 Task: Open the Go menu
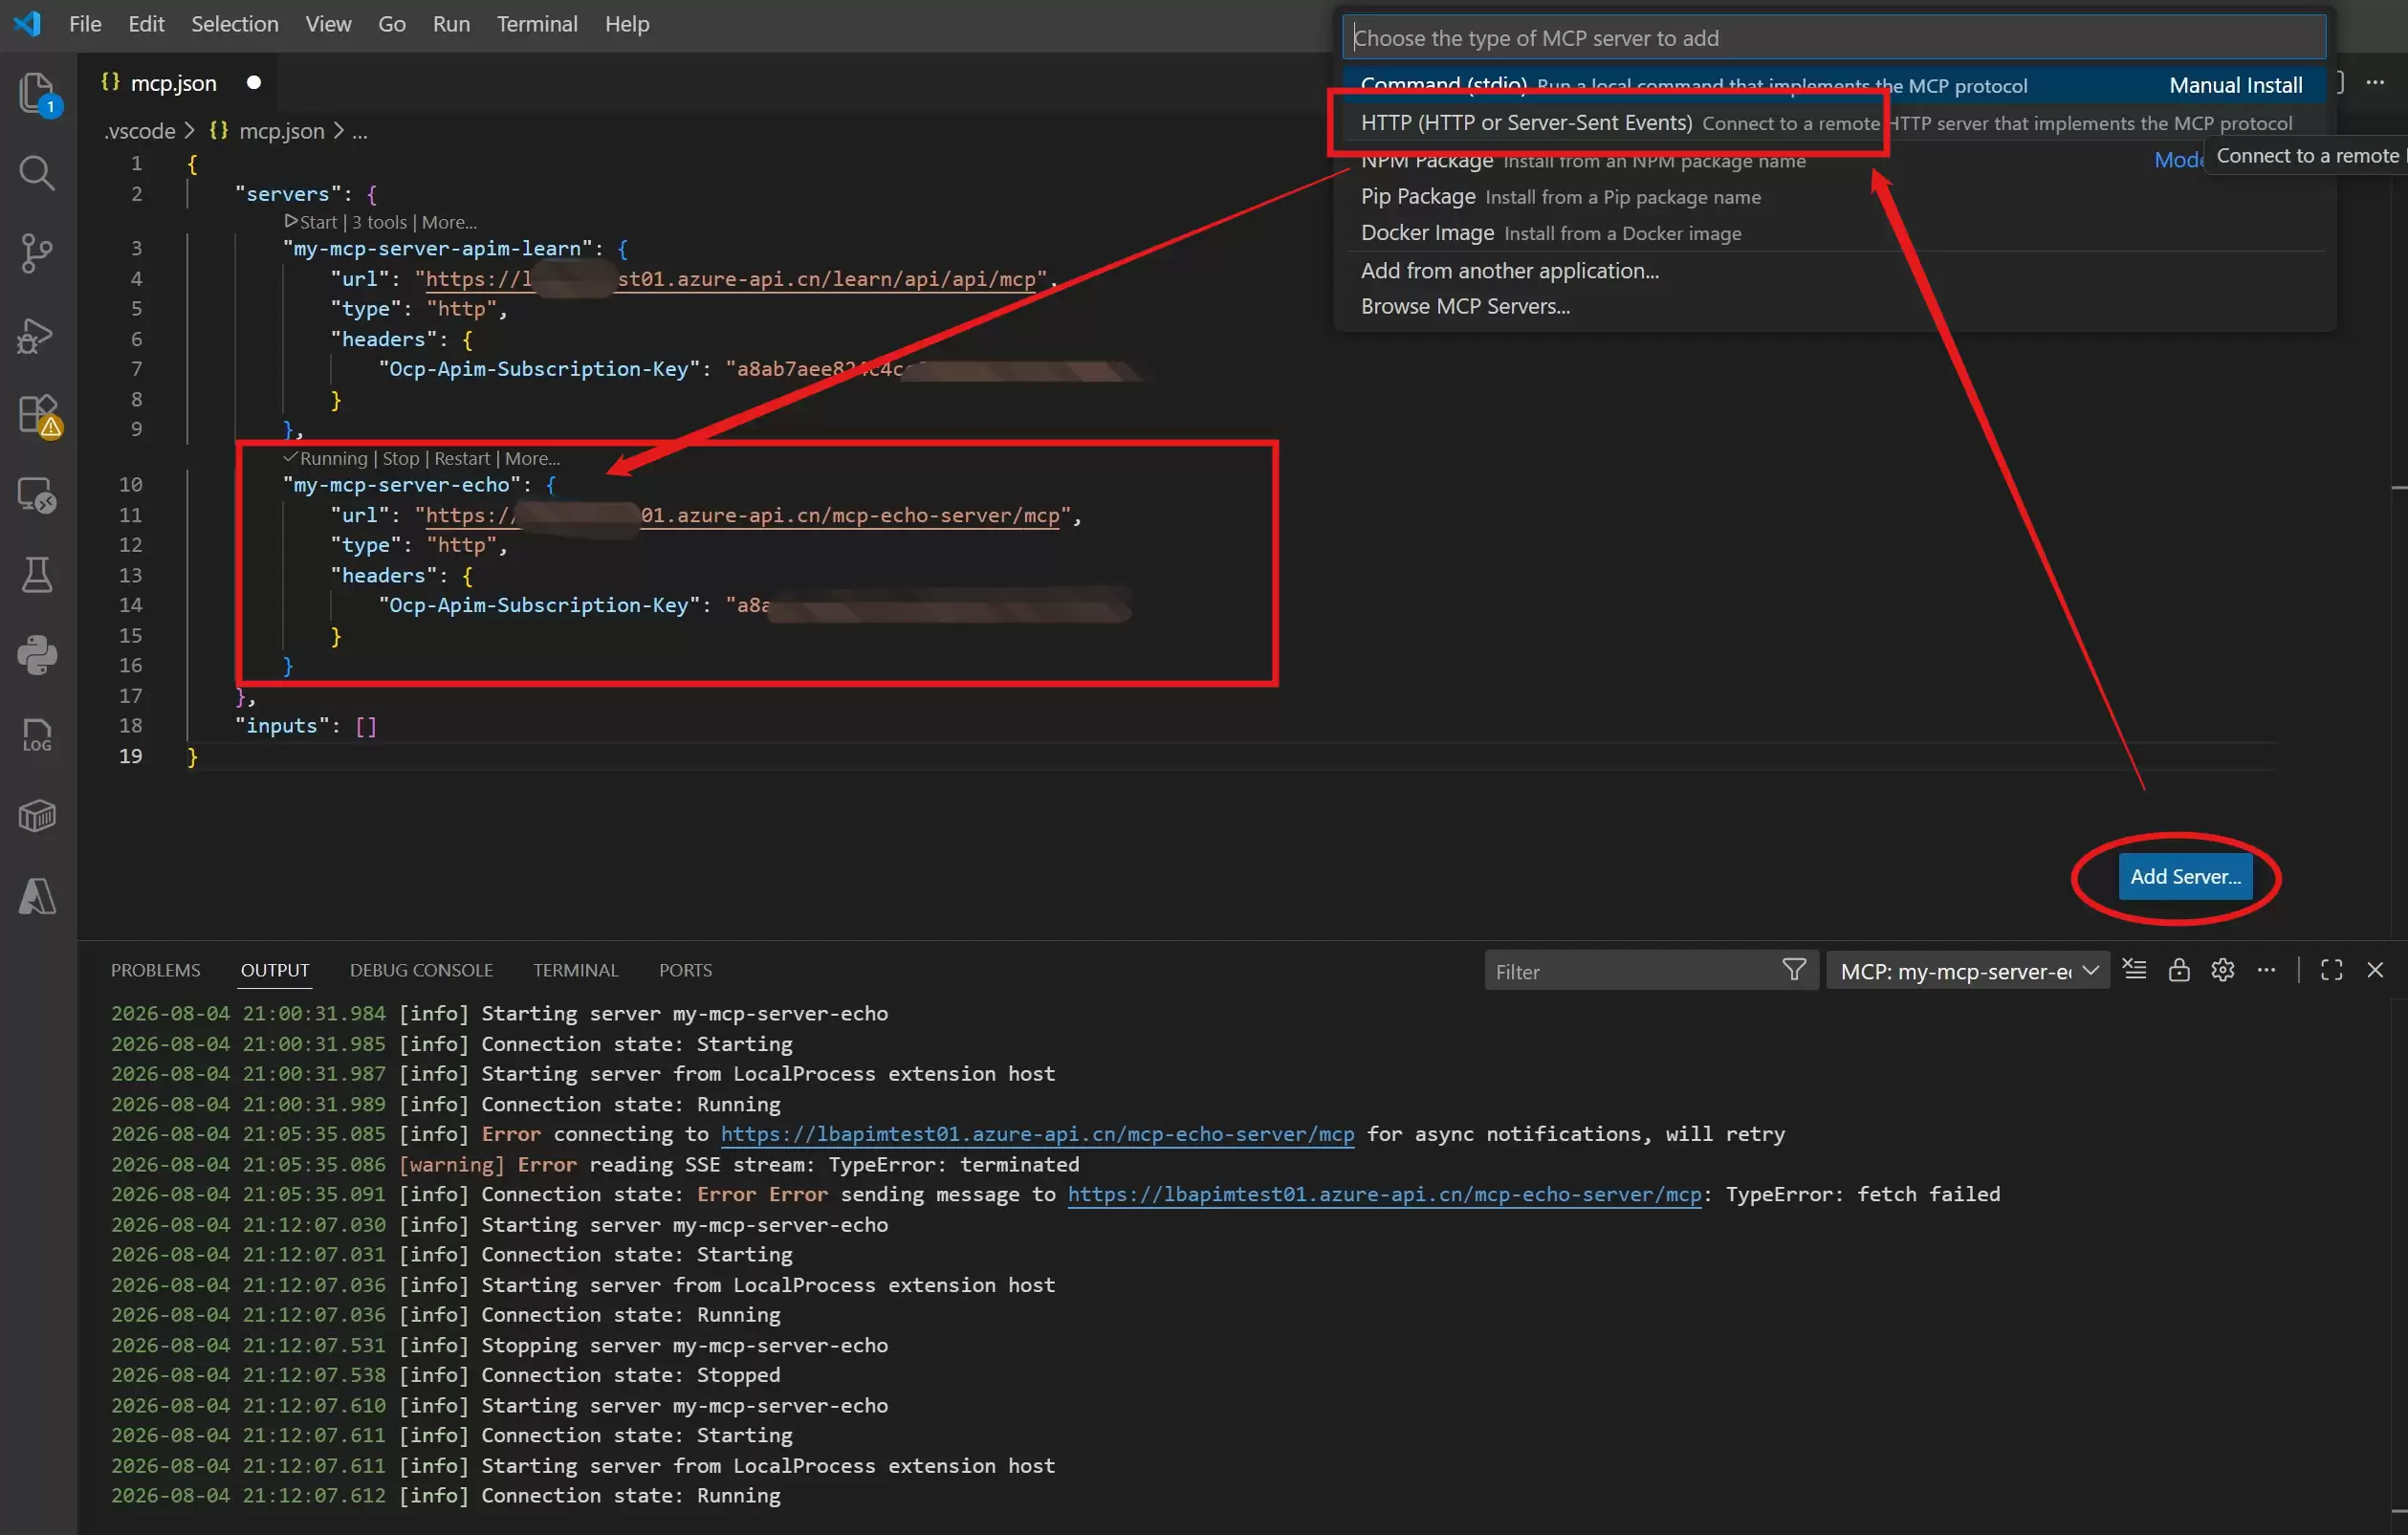392,24
